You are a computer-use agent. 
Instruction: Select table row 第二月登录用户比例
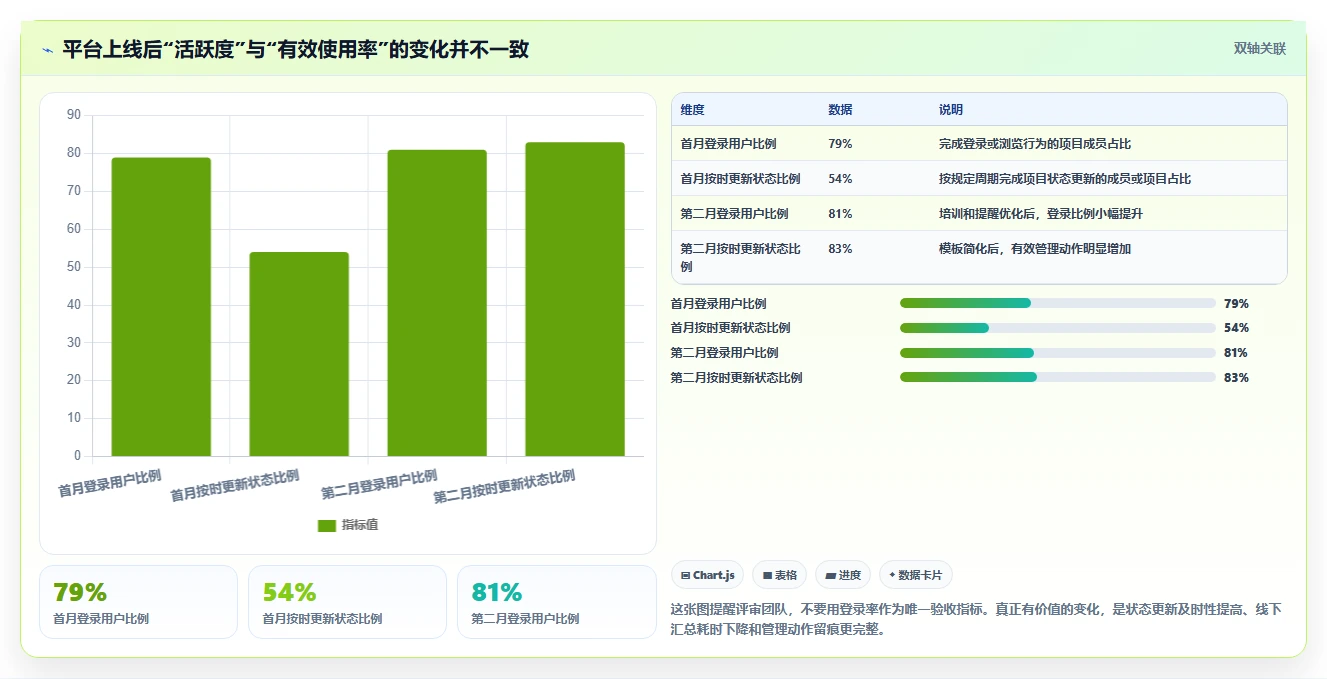979,214
